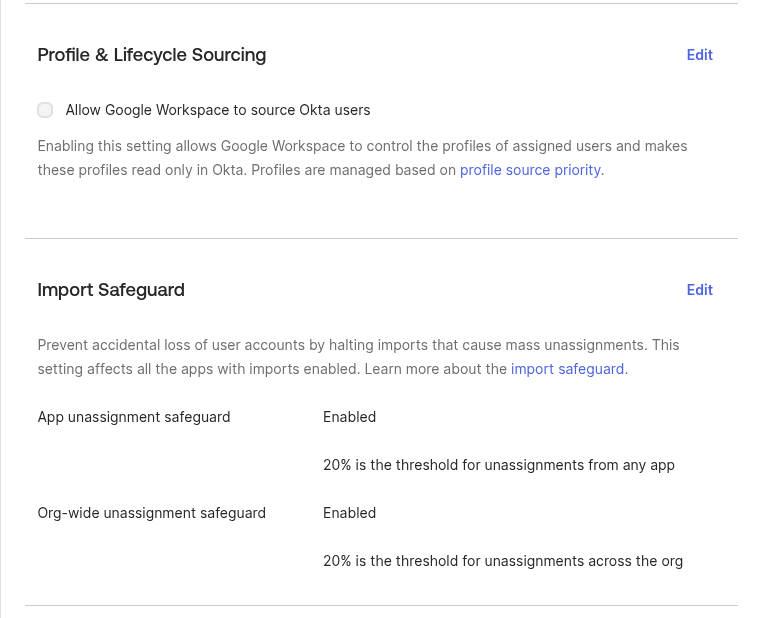
Task: Click the Profile & Lifecycle Sourcing heading
Action: click(152, 55)
